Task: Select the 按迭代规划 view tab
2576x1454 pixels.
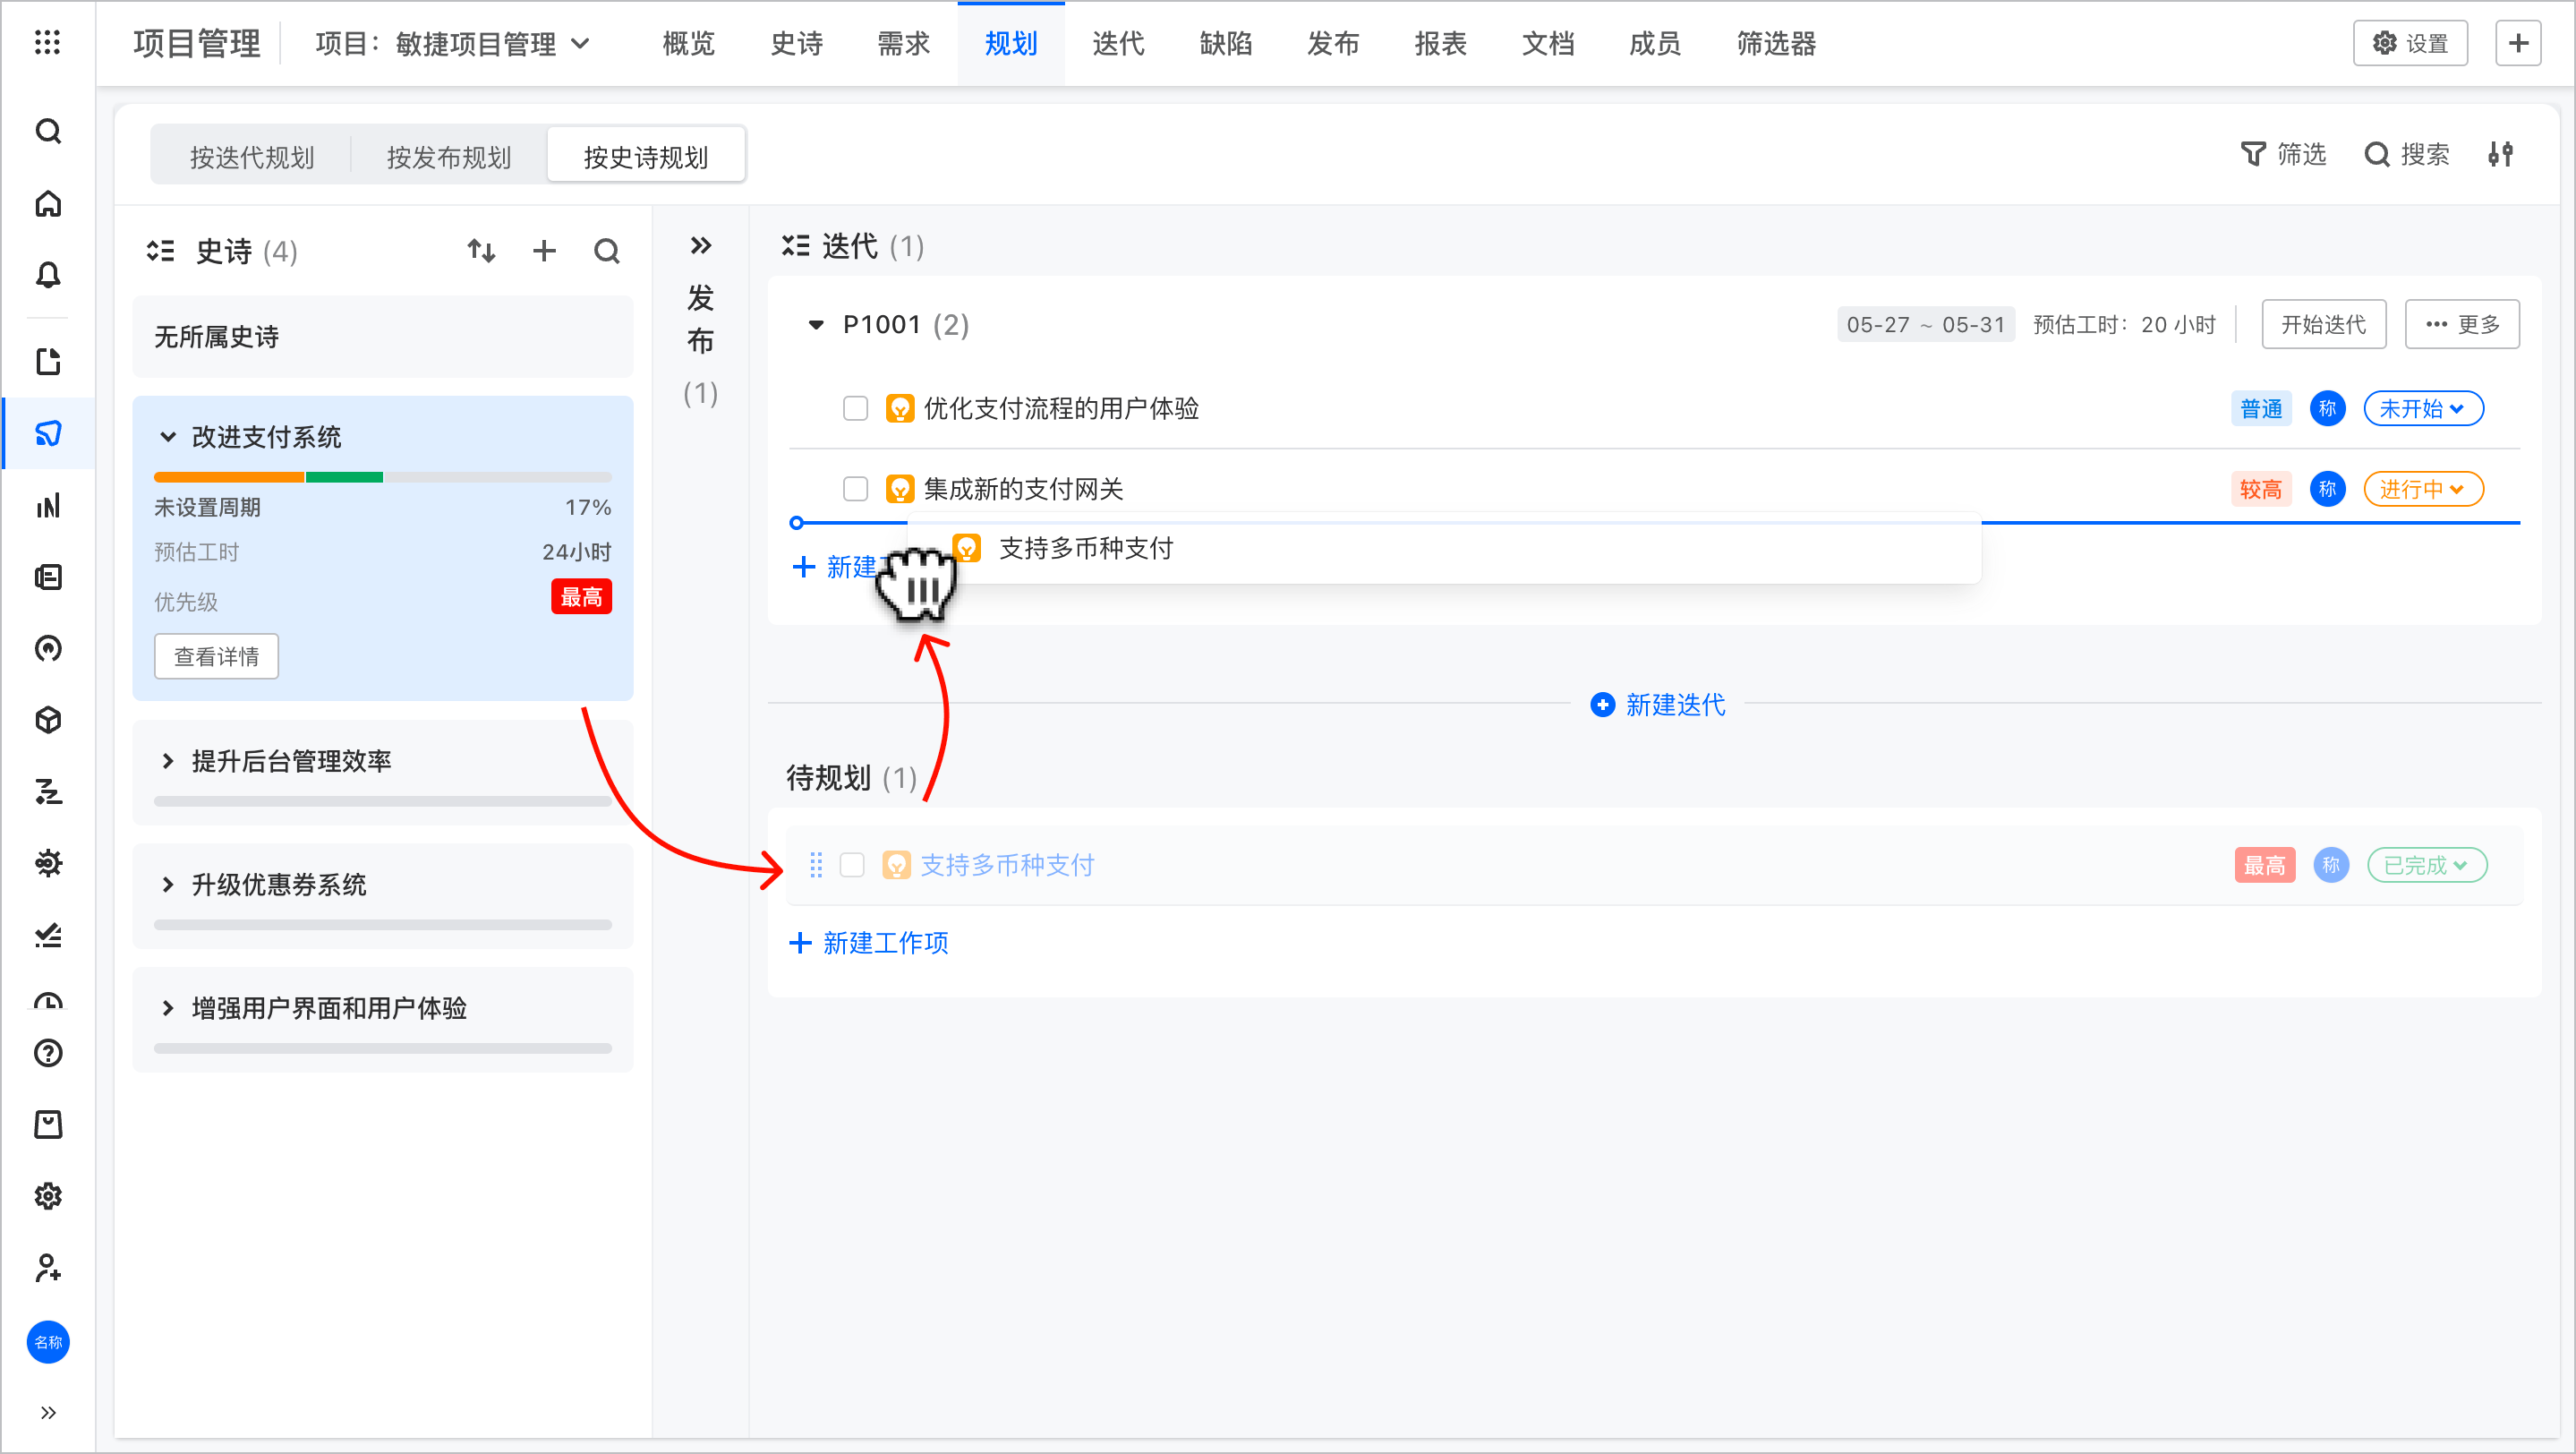Action: [252, 156]
